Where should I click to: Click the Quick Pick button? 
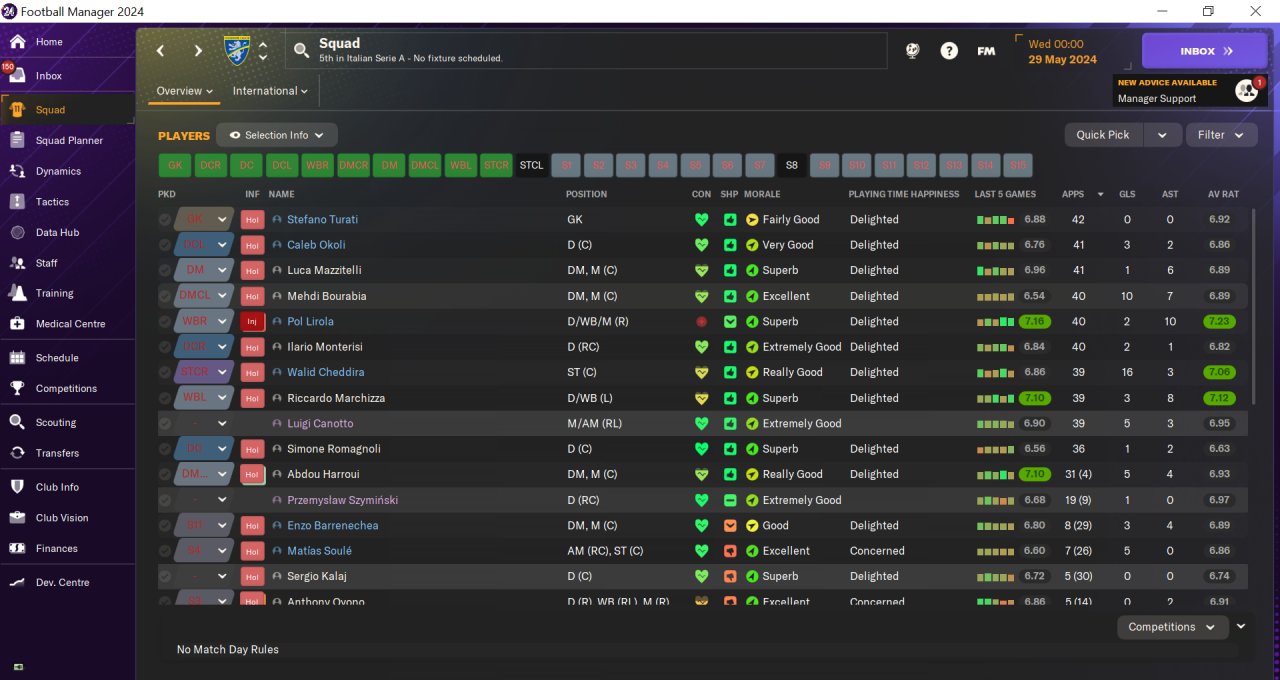(1104, 135)
